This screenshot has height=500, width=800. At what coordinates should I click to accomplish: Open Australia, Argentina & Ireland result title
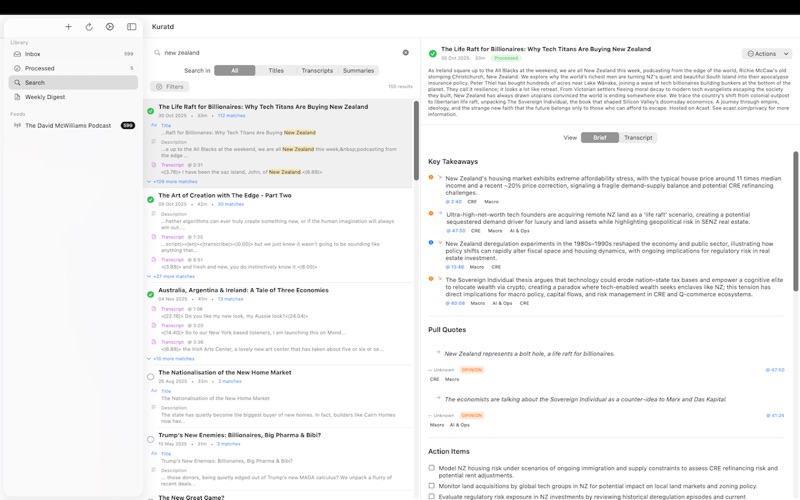[x=243, y=290]
